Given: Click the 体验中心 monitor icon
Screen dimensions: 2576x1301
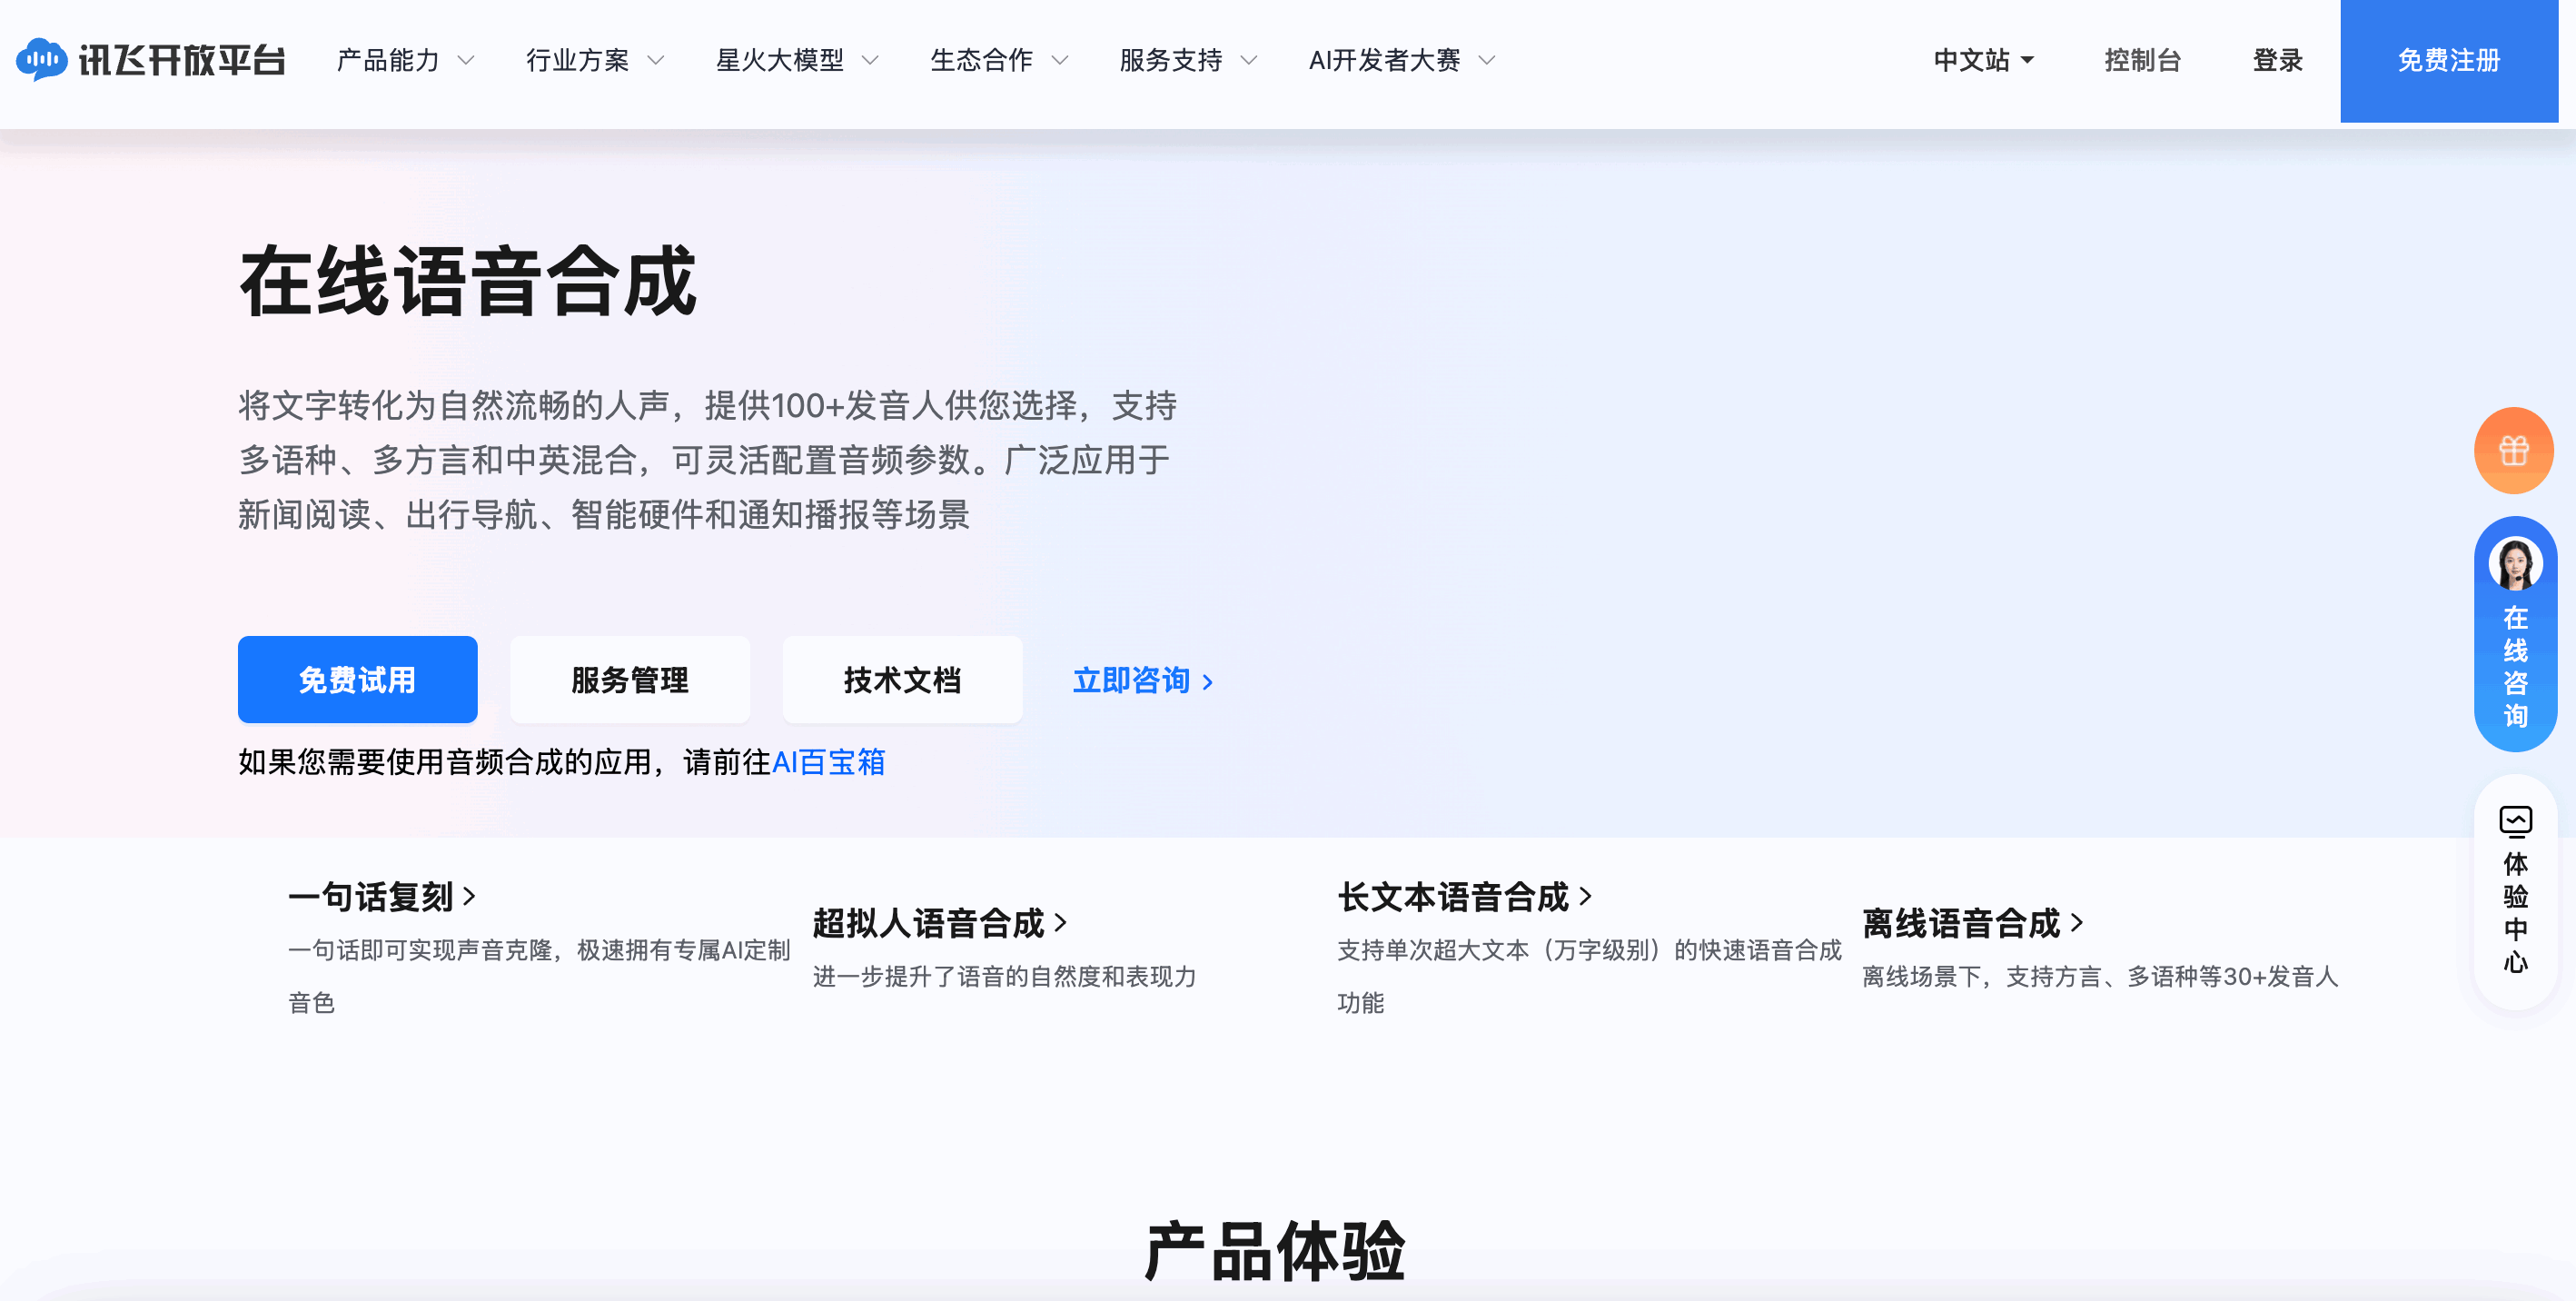Looking at the screenshot, I should coord(2515,821).
